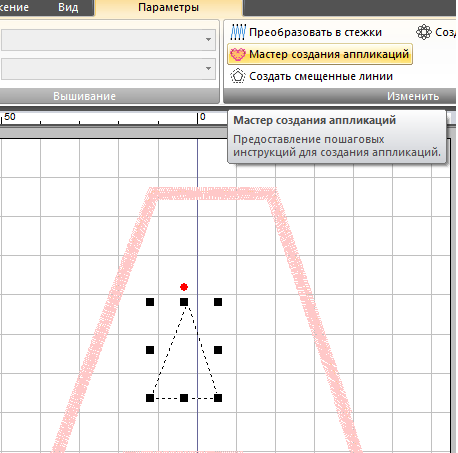458x453 pixels.
Task: Open the partially visible tab ending in 'кение'
Action: tap(14, 7)
